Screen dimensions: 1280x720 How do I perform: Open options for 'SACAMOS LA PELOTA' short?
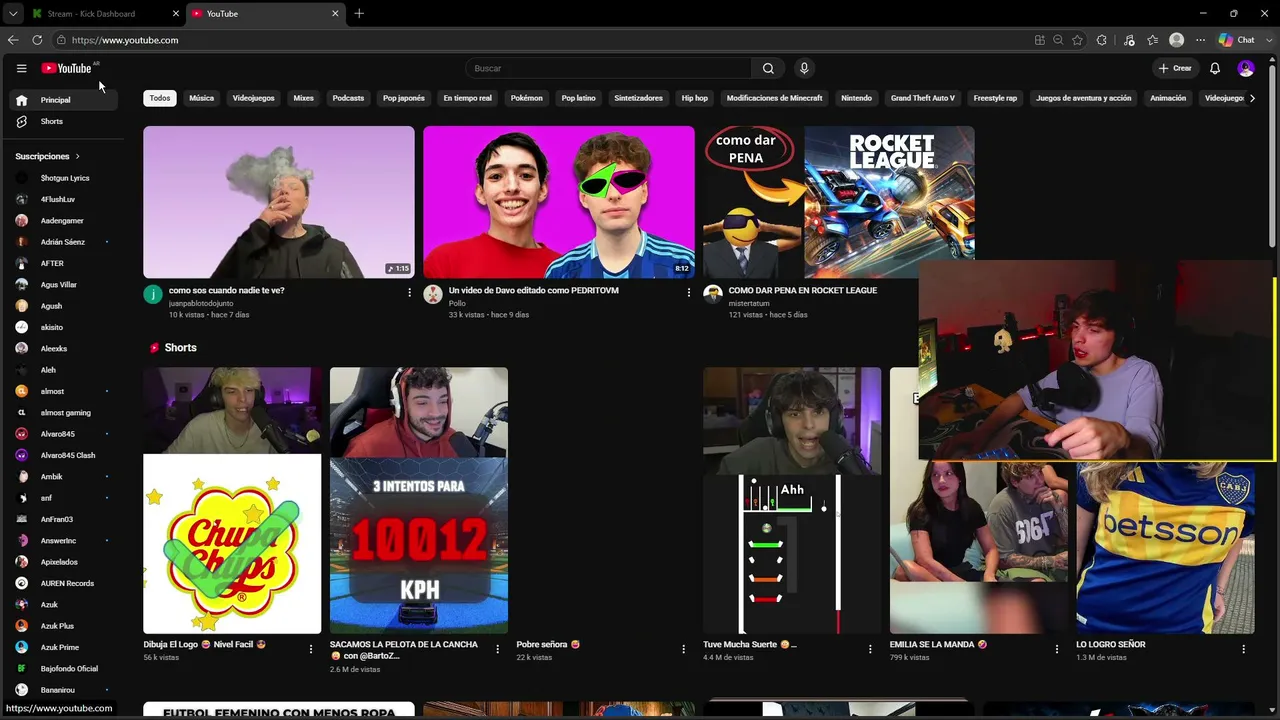pyautogui.click(x=497, y=648)
